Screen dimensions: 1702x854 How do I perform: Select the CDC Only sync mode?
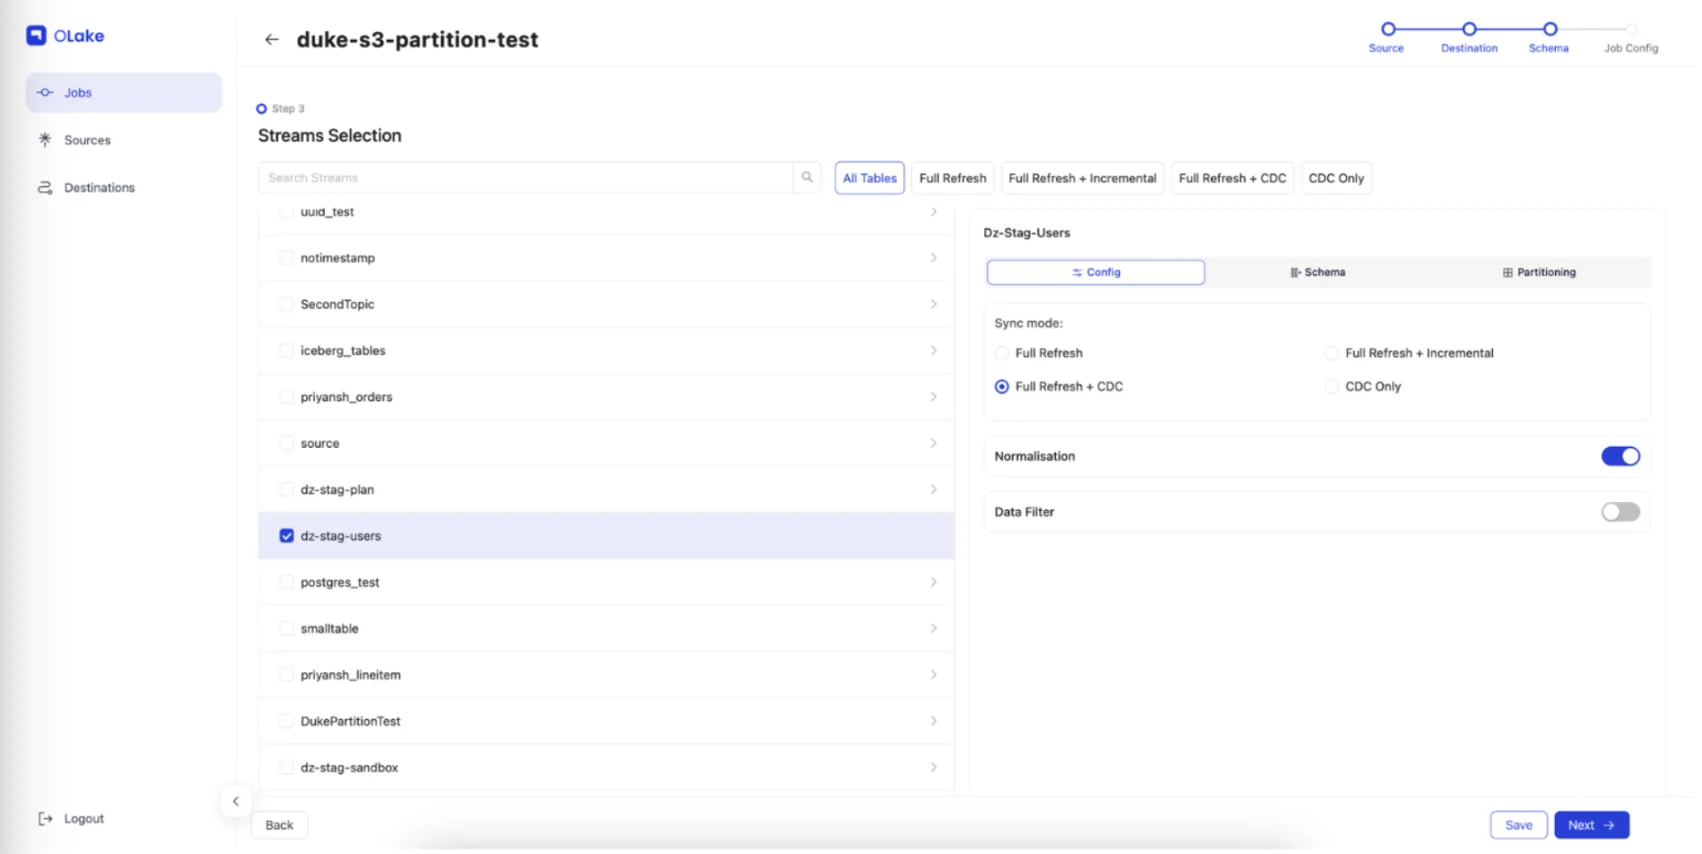point(1332,387)
